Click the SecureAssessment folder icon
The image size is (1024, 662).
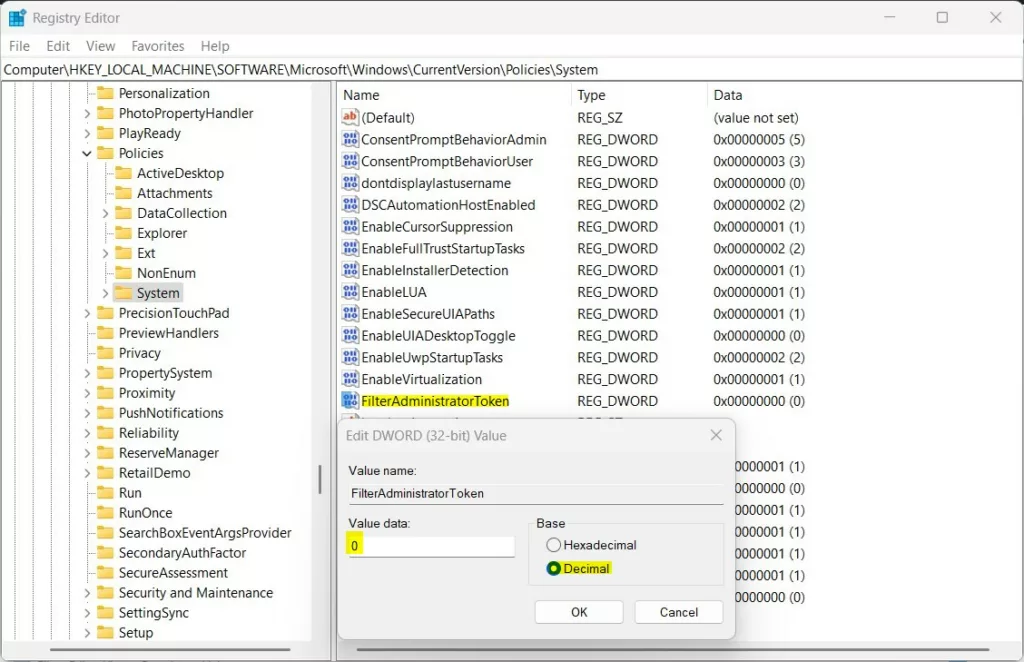click(105, 573)
